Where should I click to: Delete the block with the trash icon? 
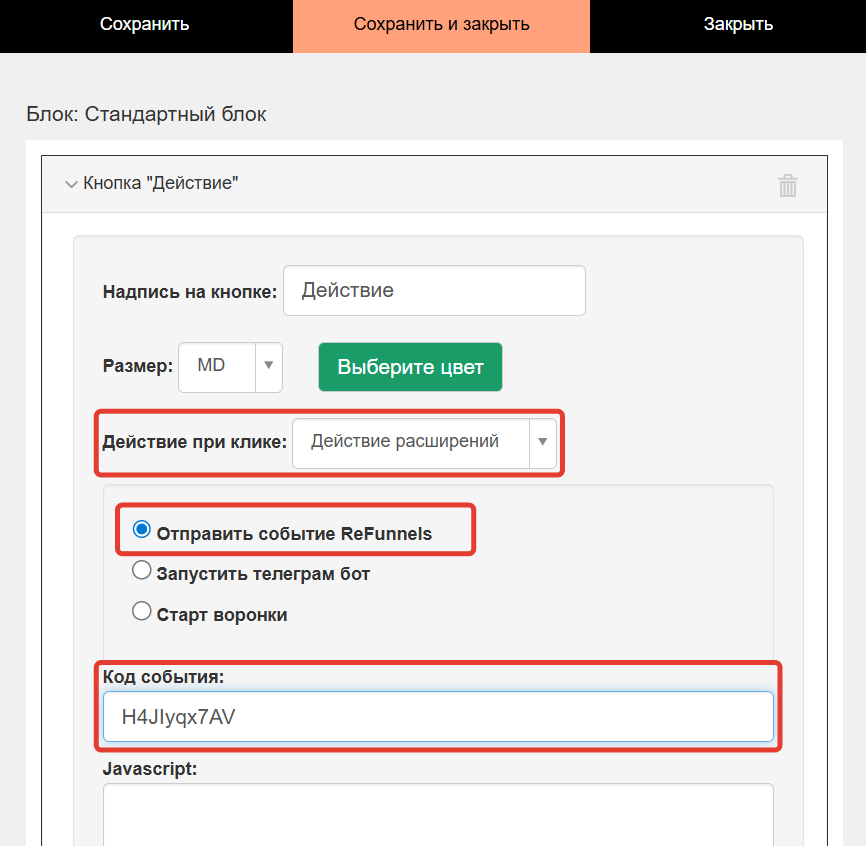point(788,185)
